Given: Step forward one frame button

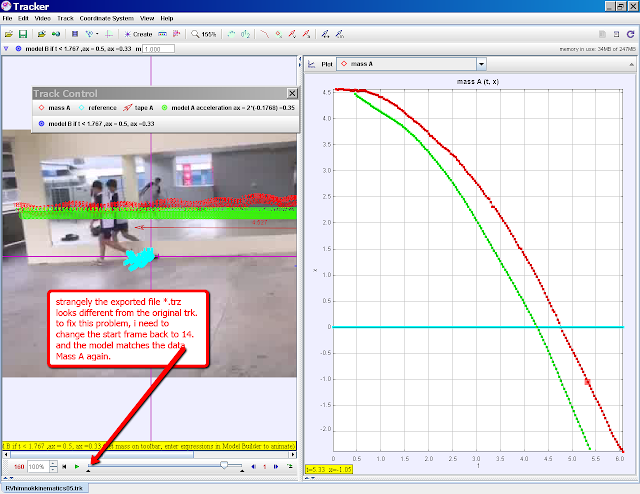Looking at the screenshot, I should pos(276,467).
